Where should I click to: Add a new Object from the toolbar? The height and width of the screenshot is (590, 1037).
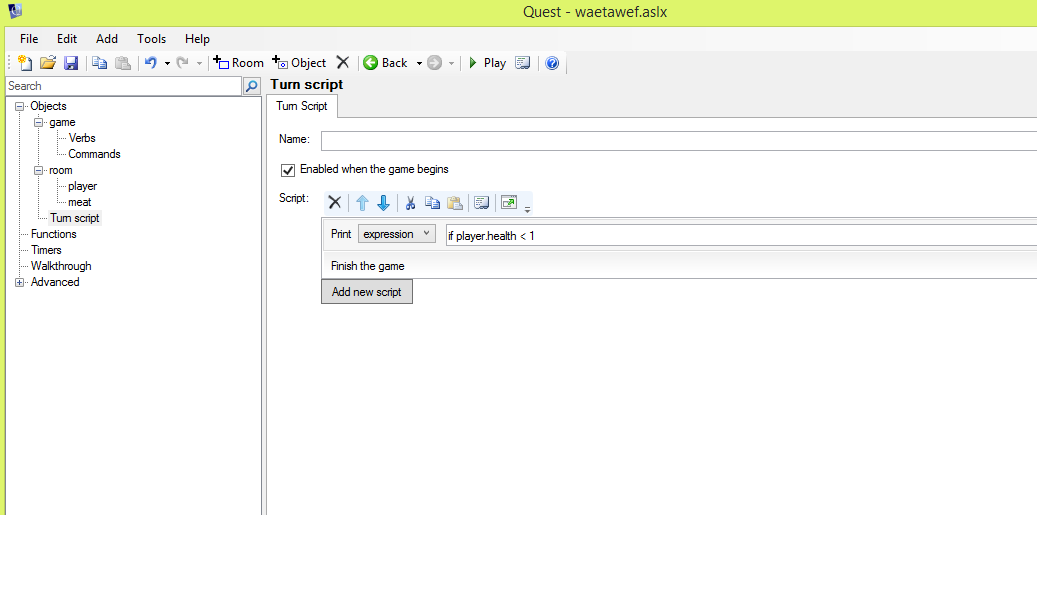click(x=299, y=63)
